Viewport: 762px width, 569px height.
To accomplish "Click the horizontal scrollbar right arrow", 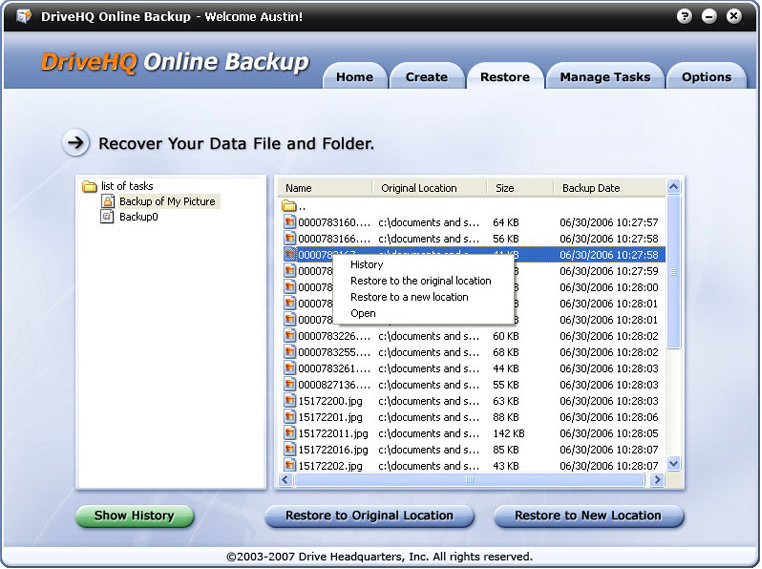I will 657,480.
